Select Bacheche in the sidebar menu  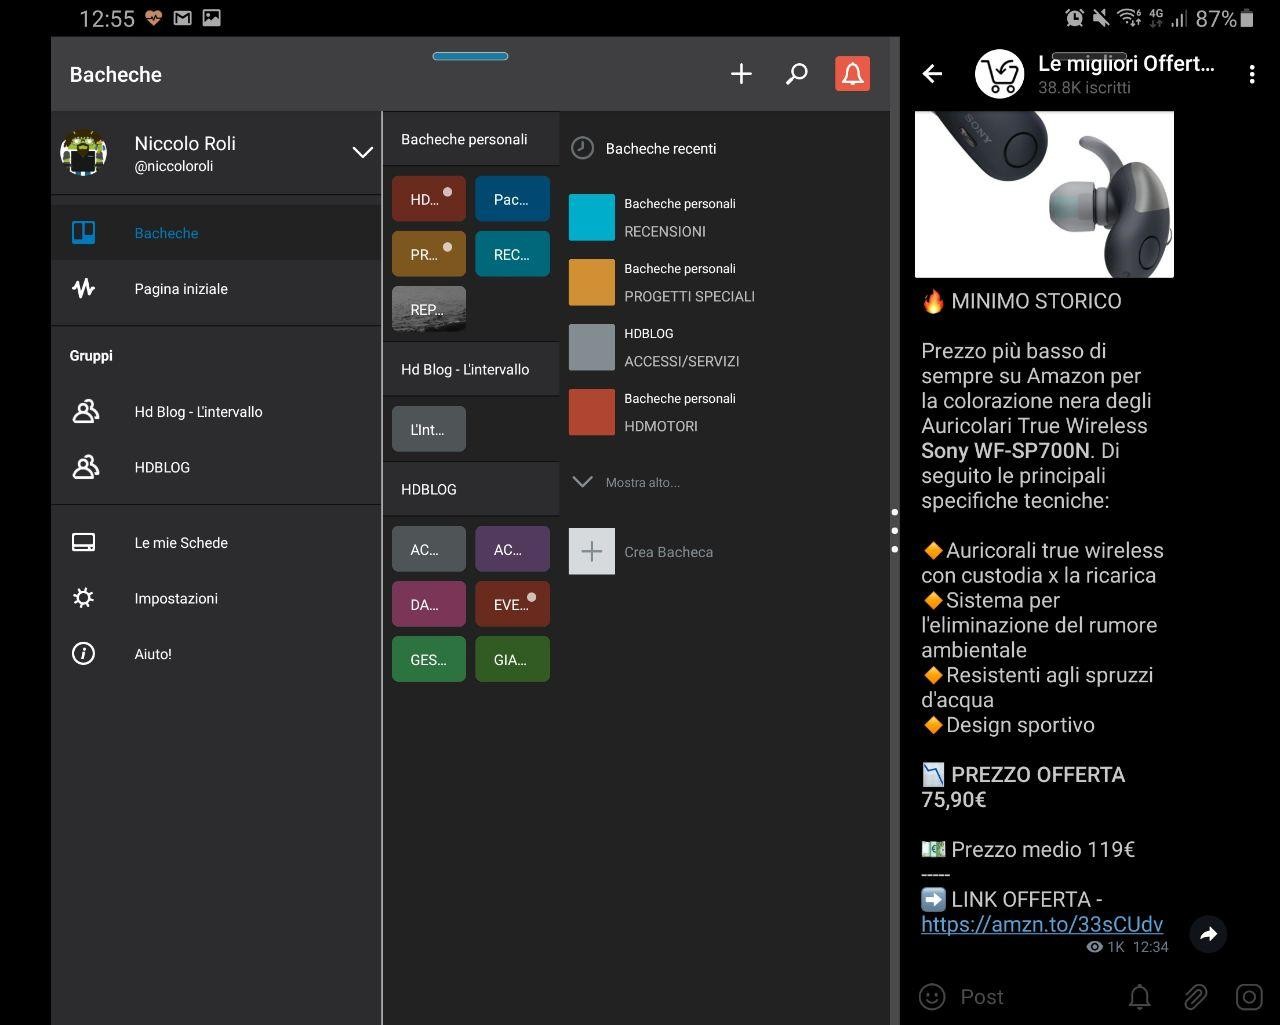click(216, 233)
